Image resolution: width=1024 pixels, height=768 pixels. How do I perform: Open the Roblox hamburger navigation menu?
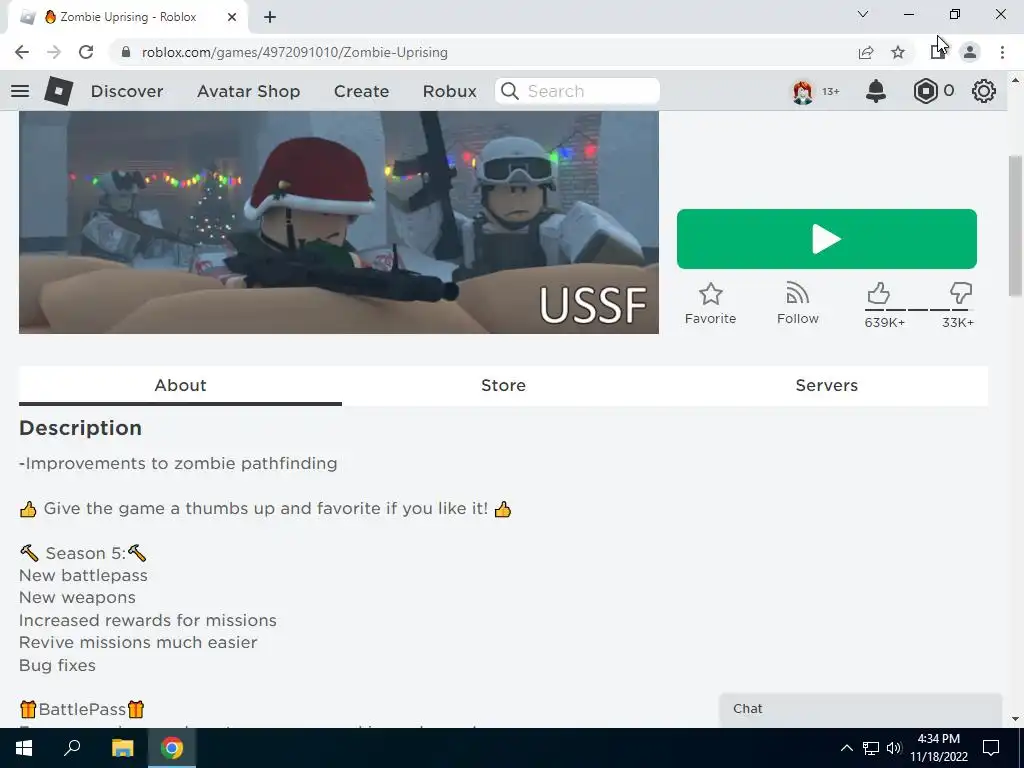tap(20, 91)
